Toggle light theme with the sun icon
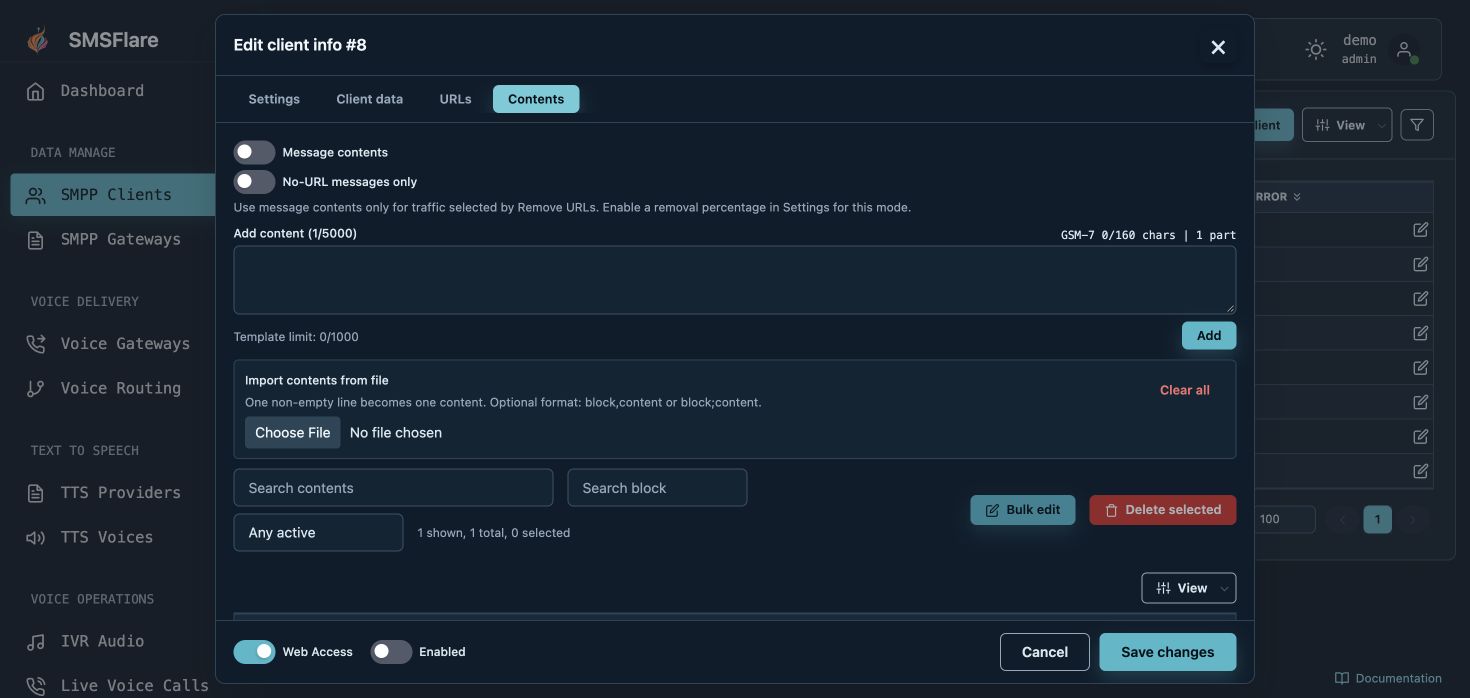 pos(1316,49)
